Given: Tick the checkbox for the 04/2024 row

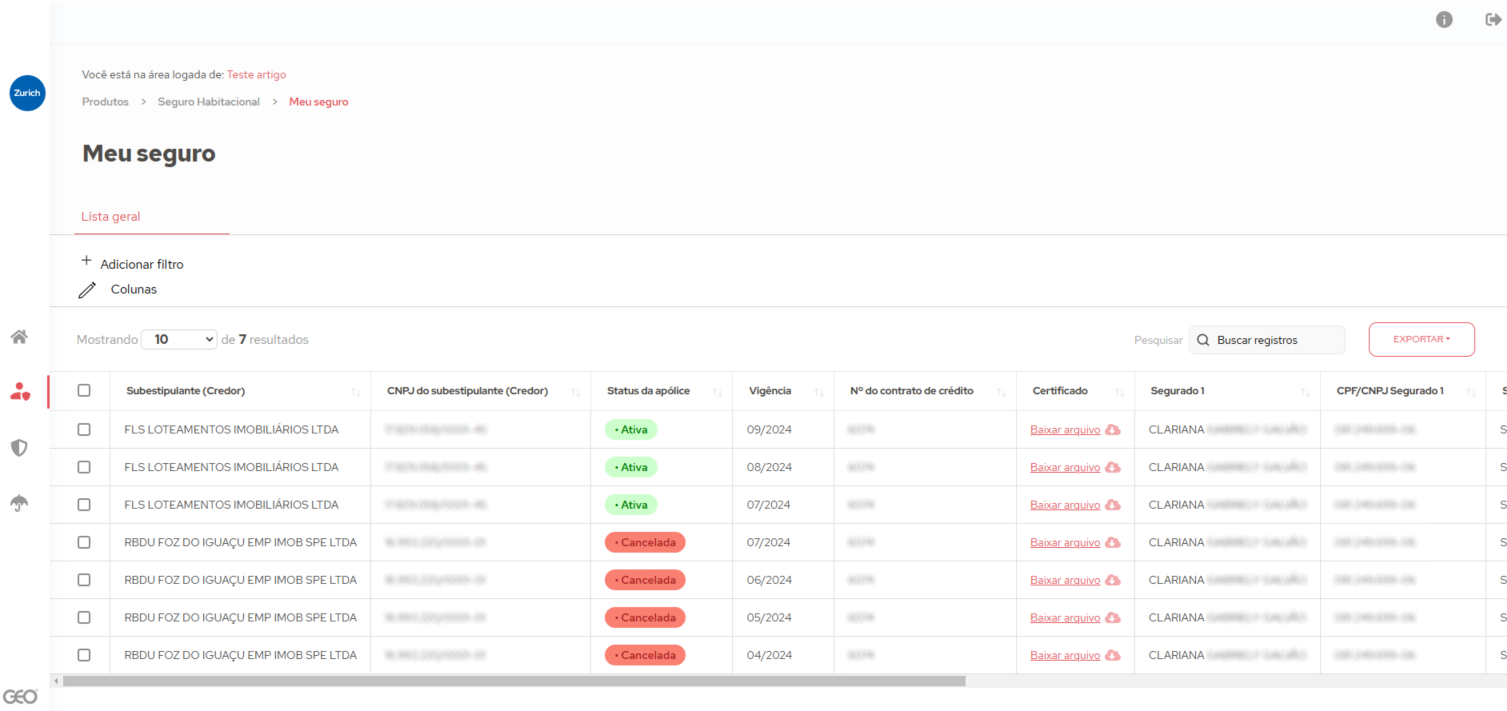Looking at the screenshot, I should pos(84,655).
